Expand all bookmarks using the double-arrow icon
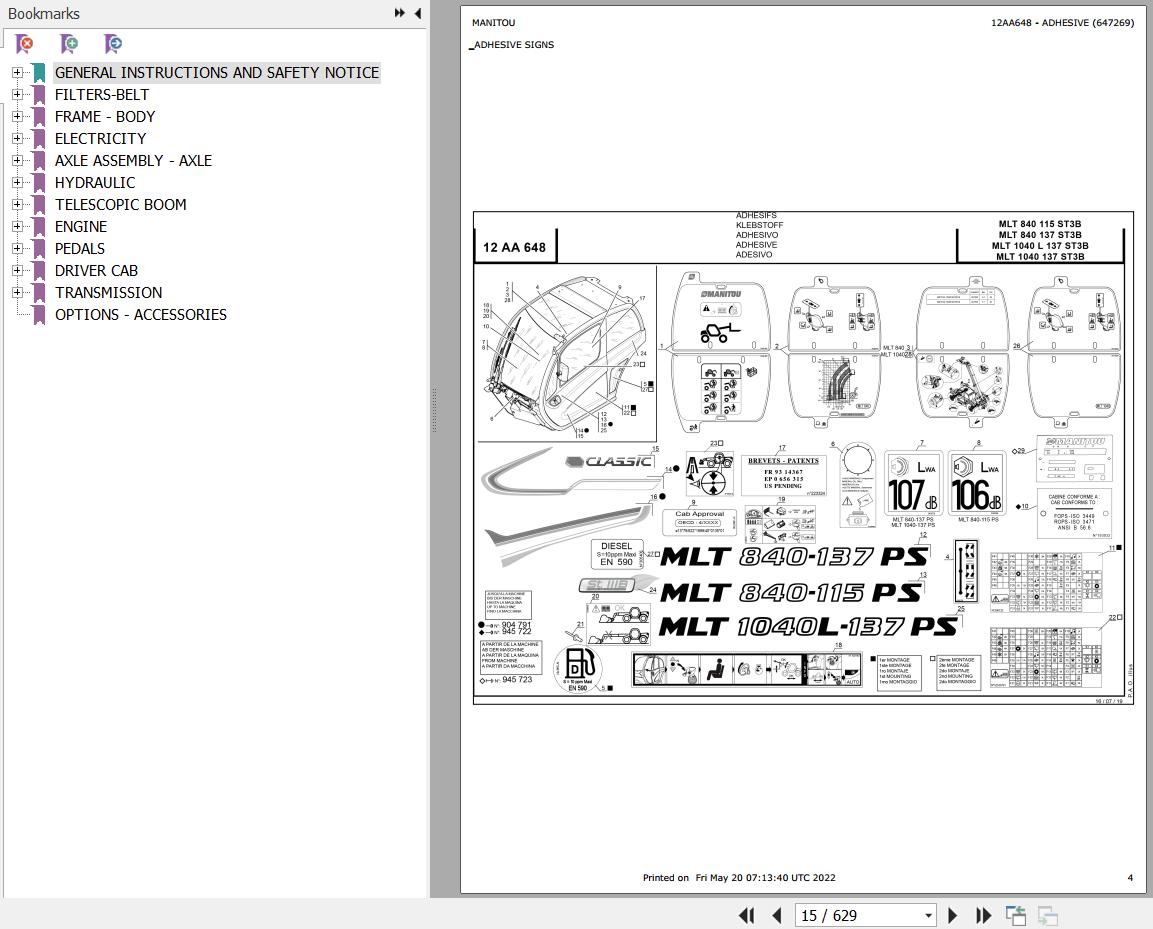This screenshot has height=929, width=1153. pyautogui.click(x=399, y=13)
